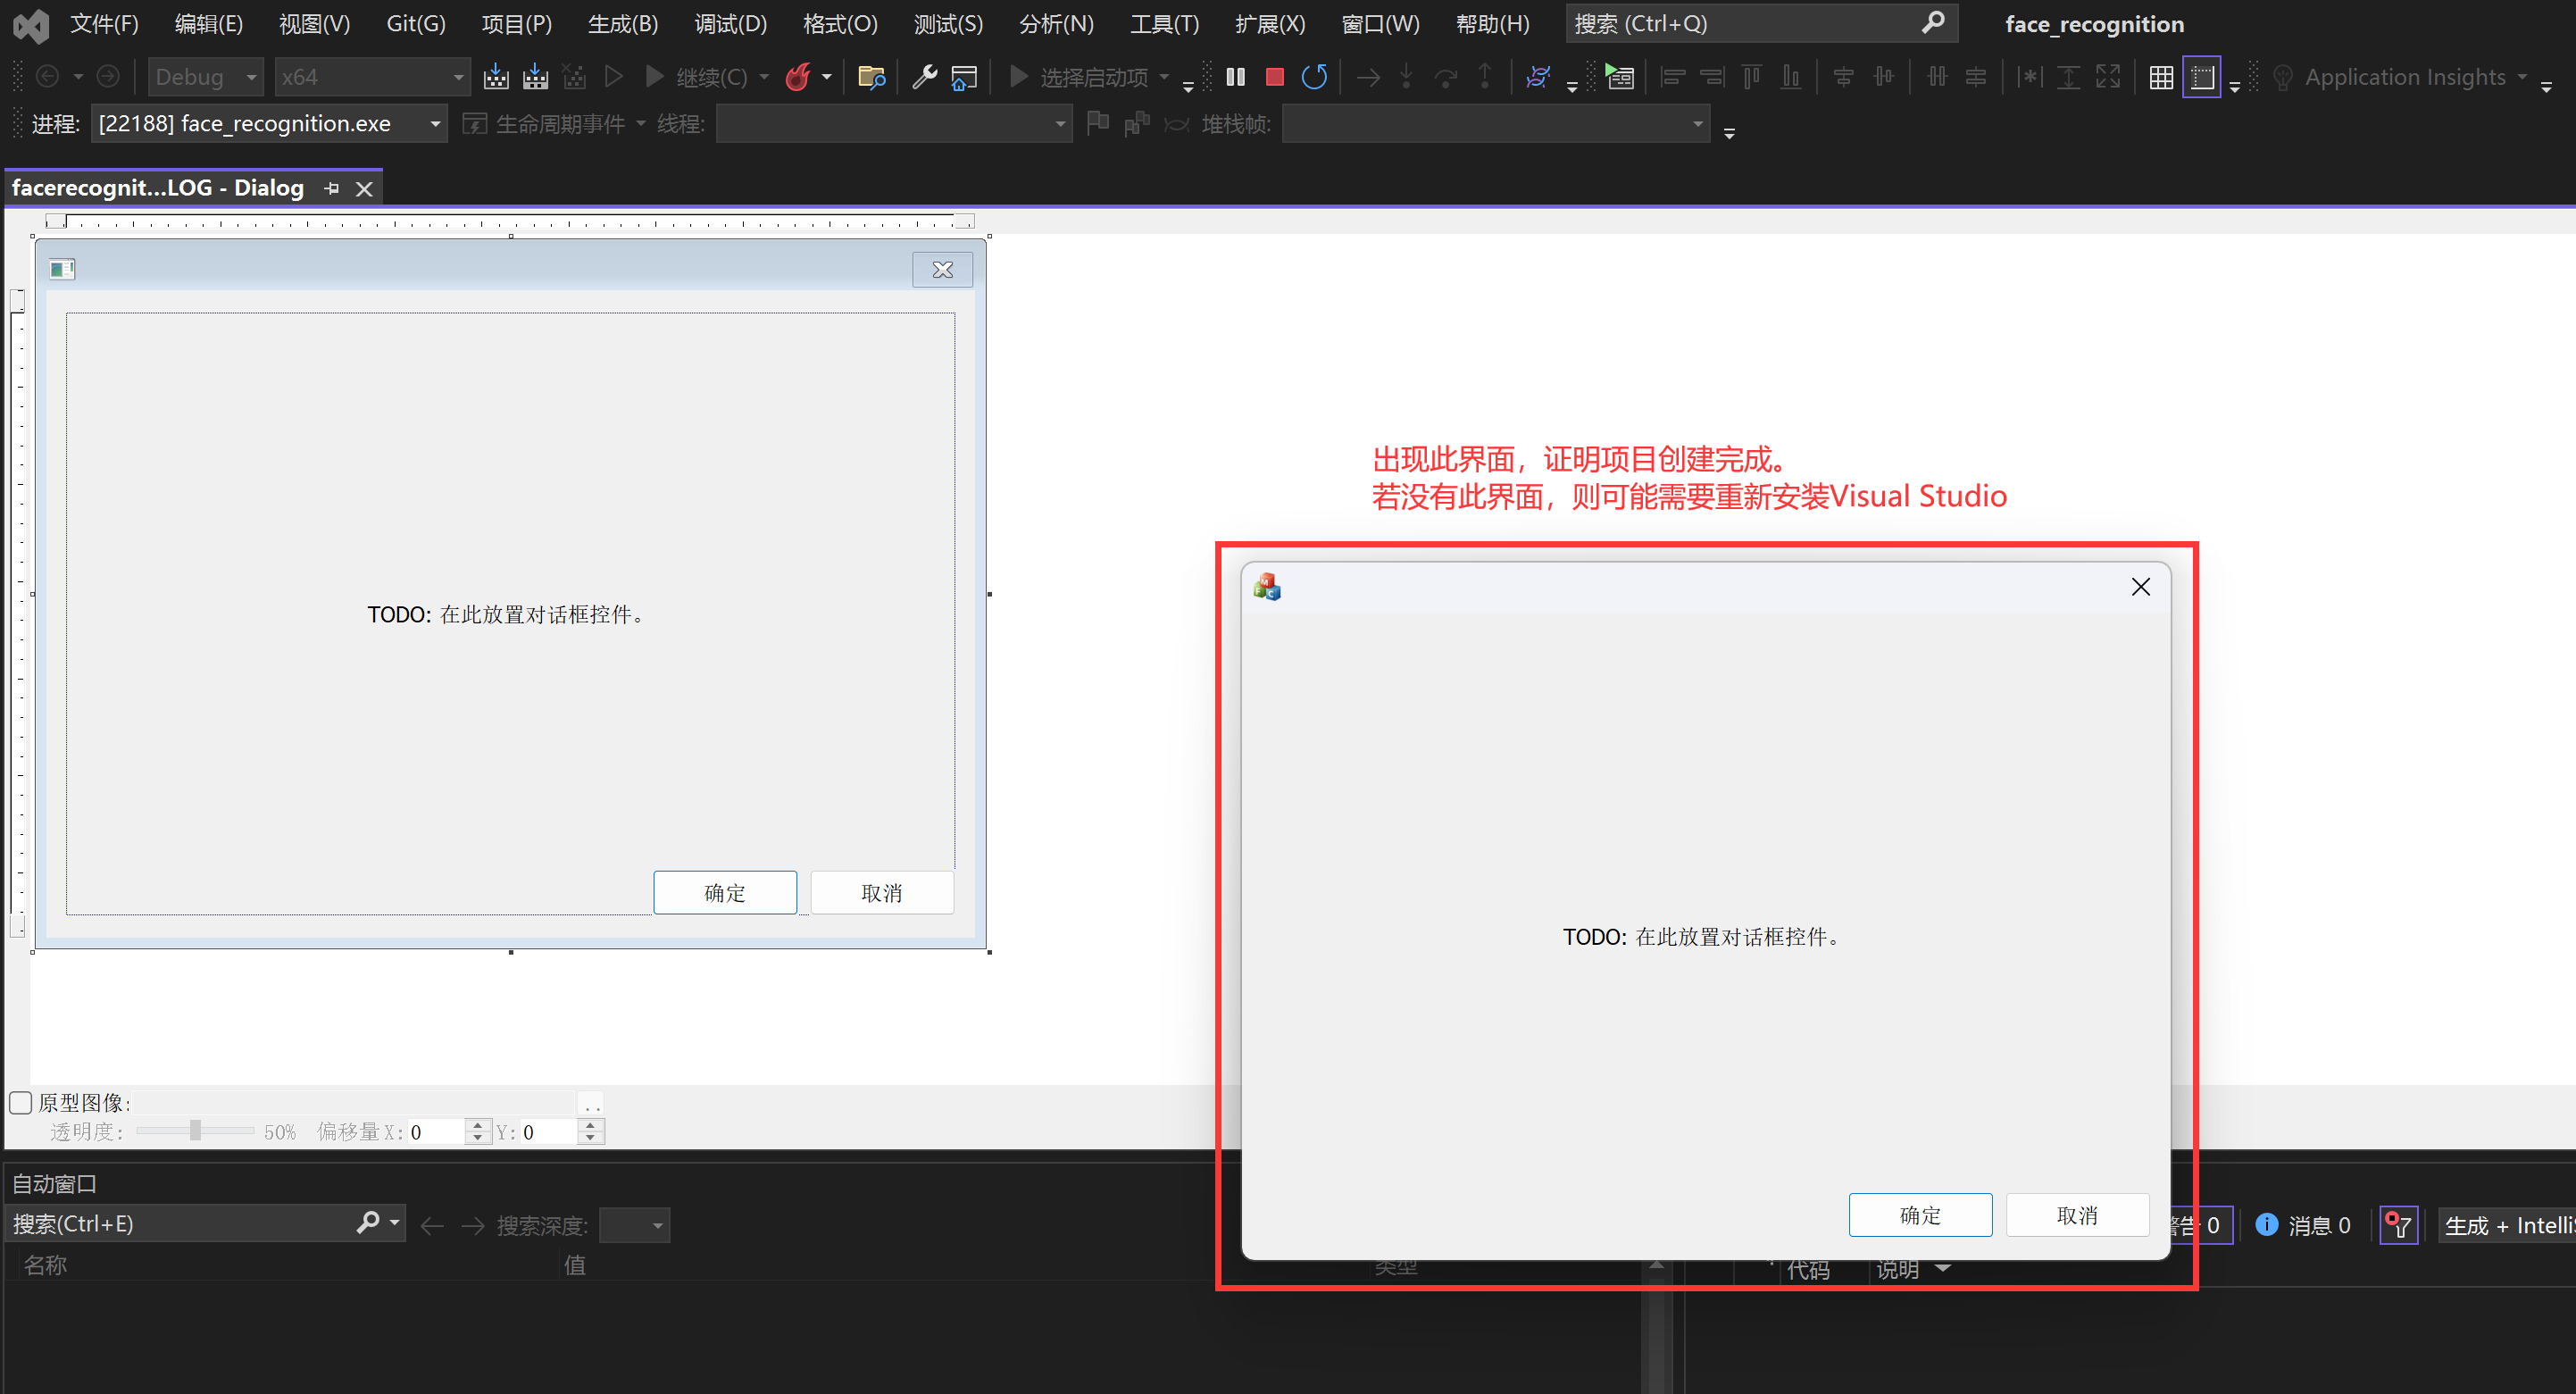Viewport: 2576px width, 1394px height.
Task: Enable the 原型图像 checkbox
Action: (21, 1102)
